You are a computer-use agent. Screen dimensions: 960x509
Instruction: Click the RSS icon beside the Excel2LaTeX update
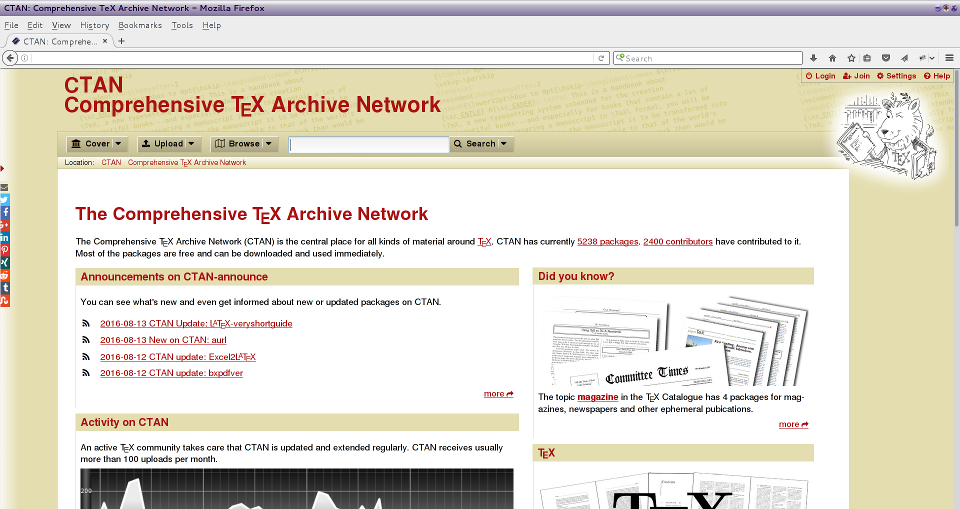coord(86,356)
